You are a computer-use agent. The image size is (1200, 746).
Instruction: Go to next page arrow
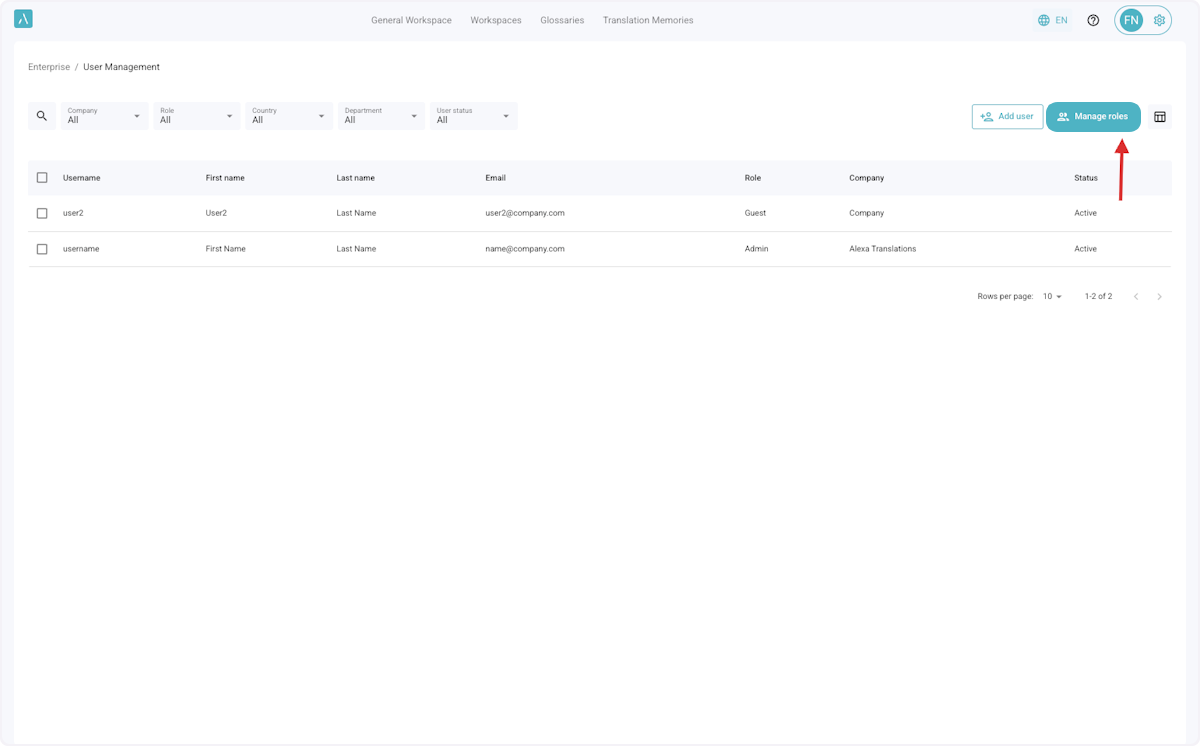[x=1160, y=296]
